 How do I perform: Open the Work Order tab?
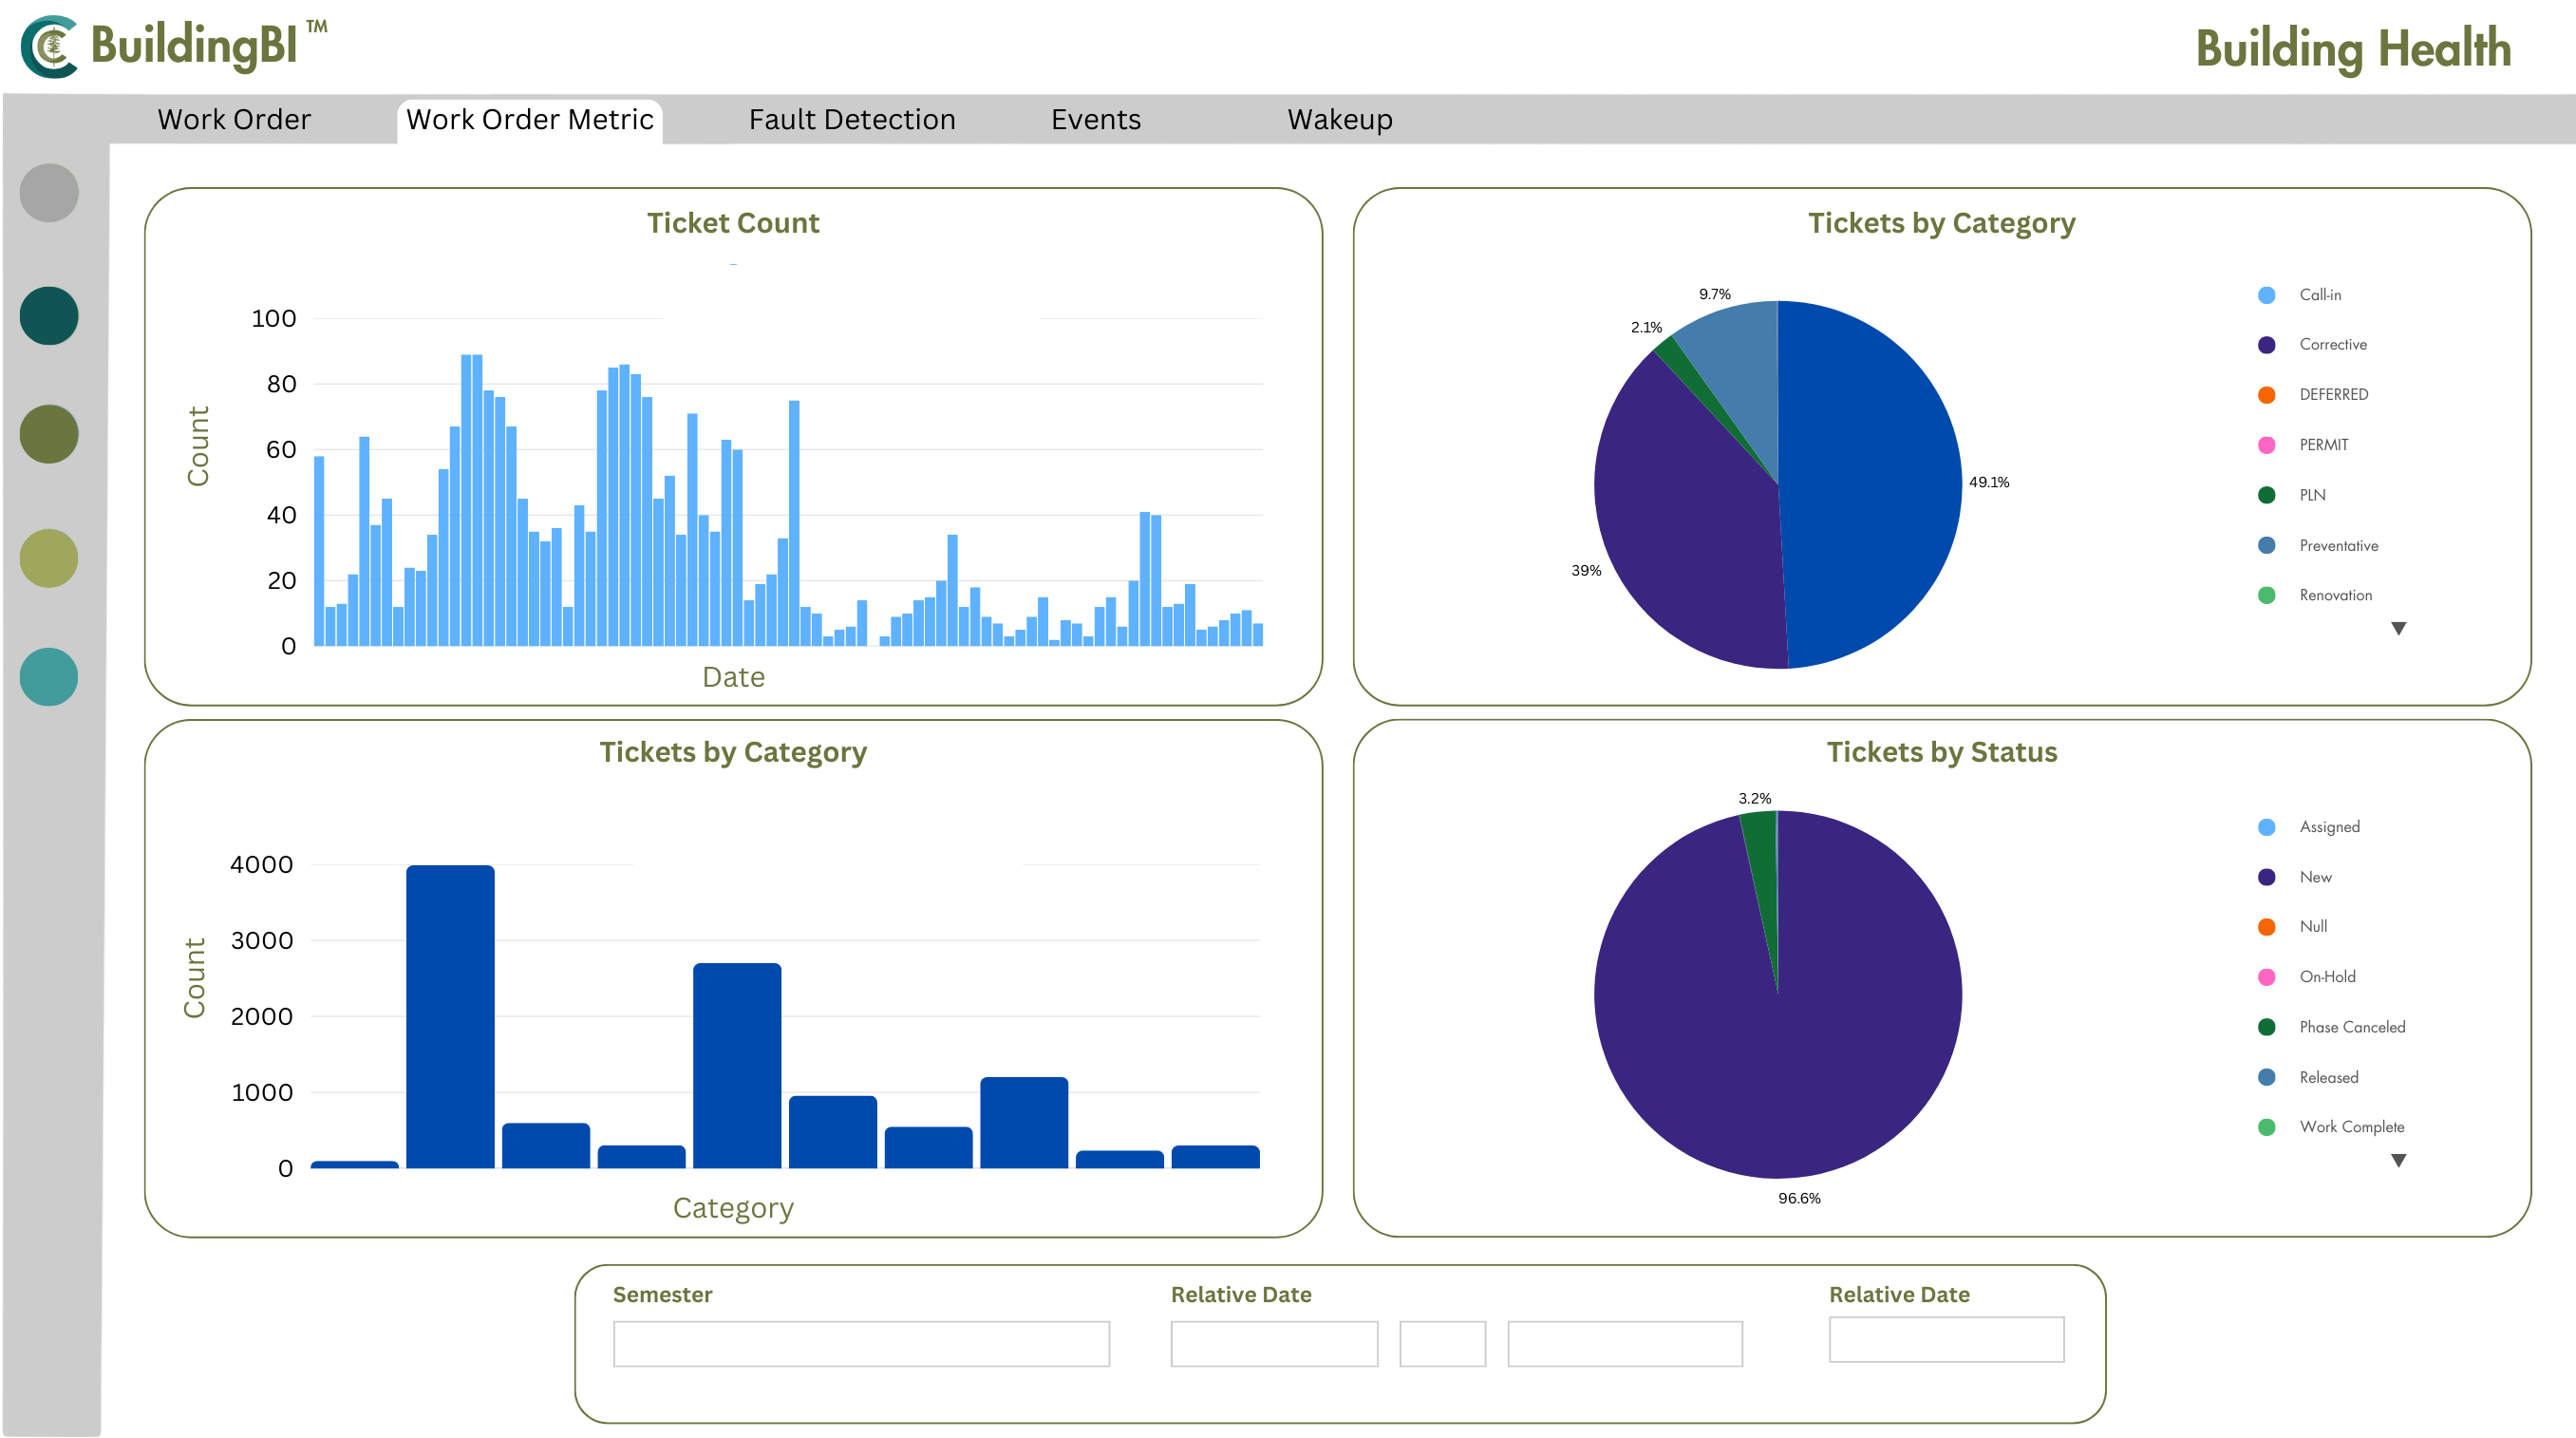pos(234,120)
